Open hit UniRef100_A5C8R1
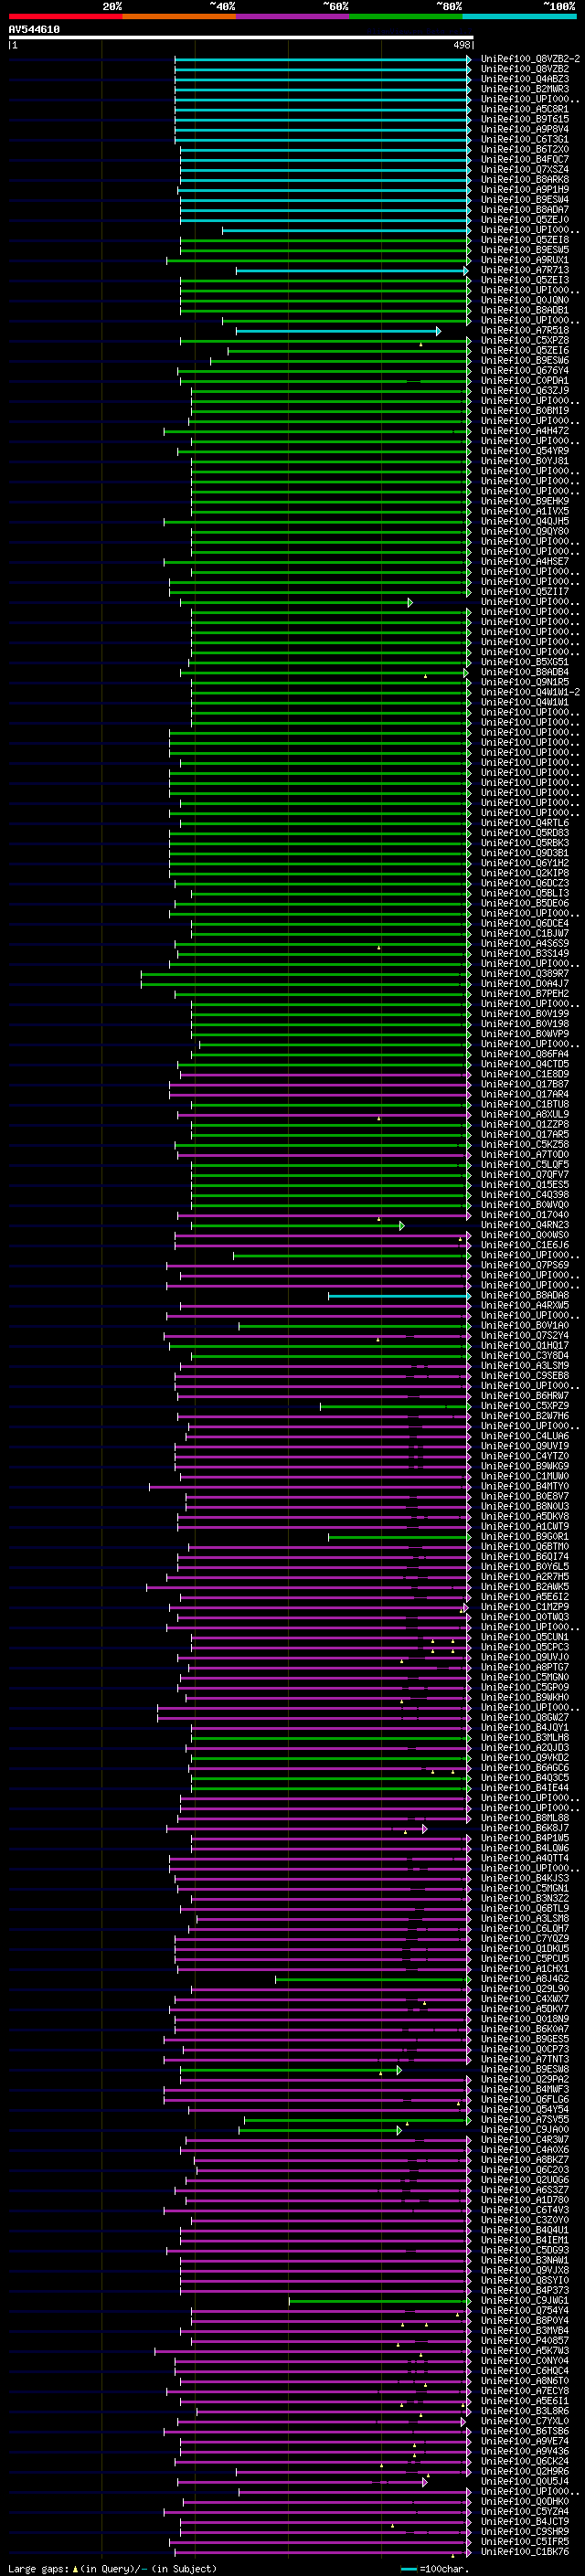Screen dimensions: 585x2576 click(x=525, y=109)
